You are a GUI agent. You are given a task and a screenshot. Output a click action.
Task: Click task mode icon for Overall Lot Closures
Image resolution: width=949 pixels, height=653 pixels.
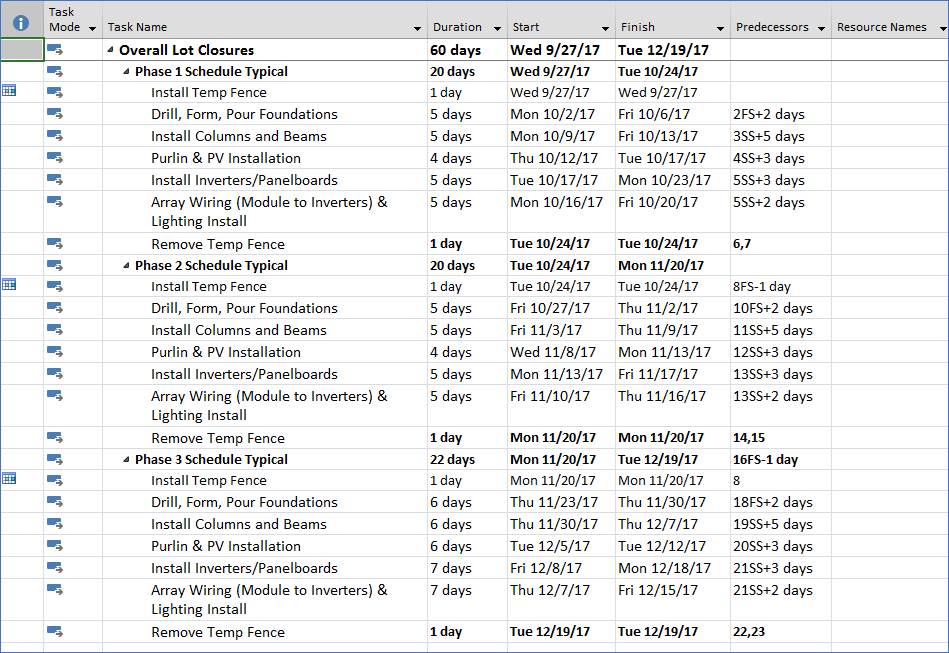(55, 50)
